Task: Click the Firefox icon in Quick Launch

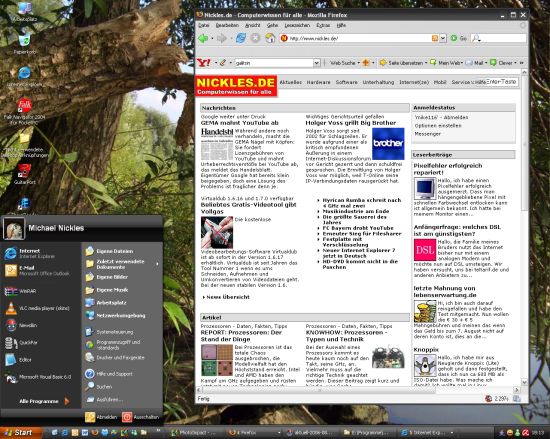Action: (95, 433)
